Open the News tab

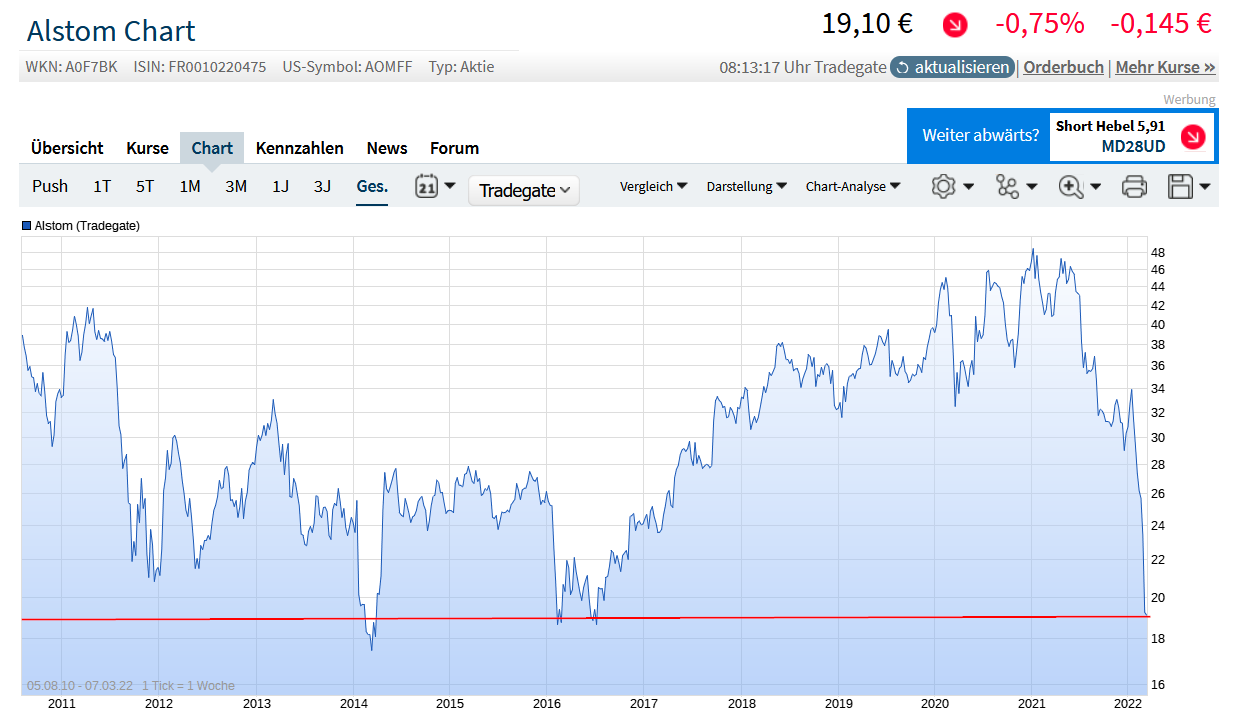click(386, 148)
